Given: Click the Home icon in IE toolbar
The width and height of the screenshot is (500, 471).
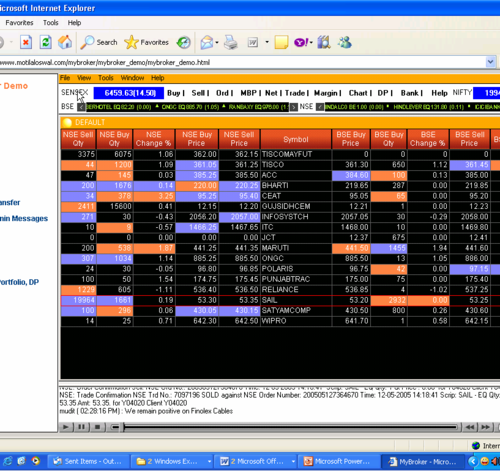Looking at the screenshot, I should coord(65,43).
